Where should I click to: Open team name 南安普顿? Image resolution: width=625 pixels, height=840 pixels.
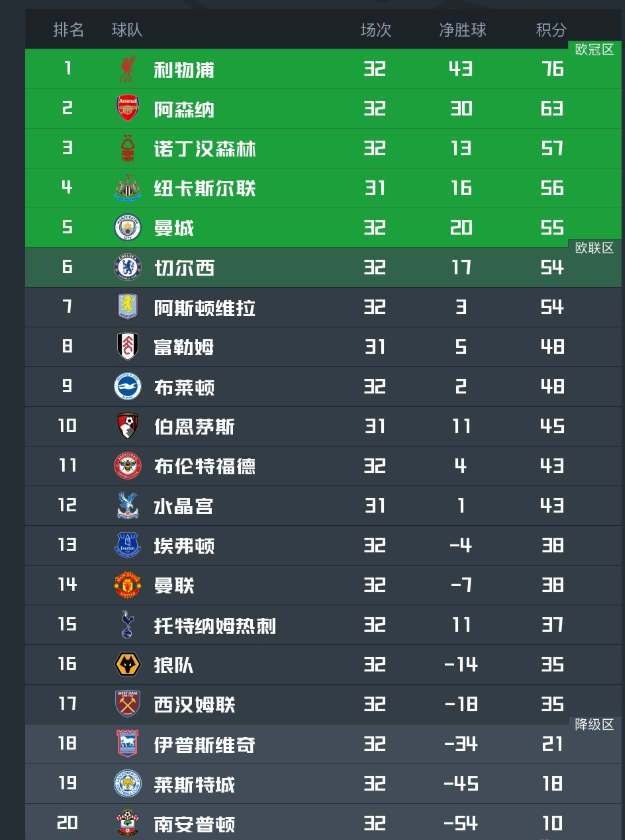(194, 823)
